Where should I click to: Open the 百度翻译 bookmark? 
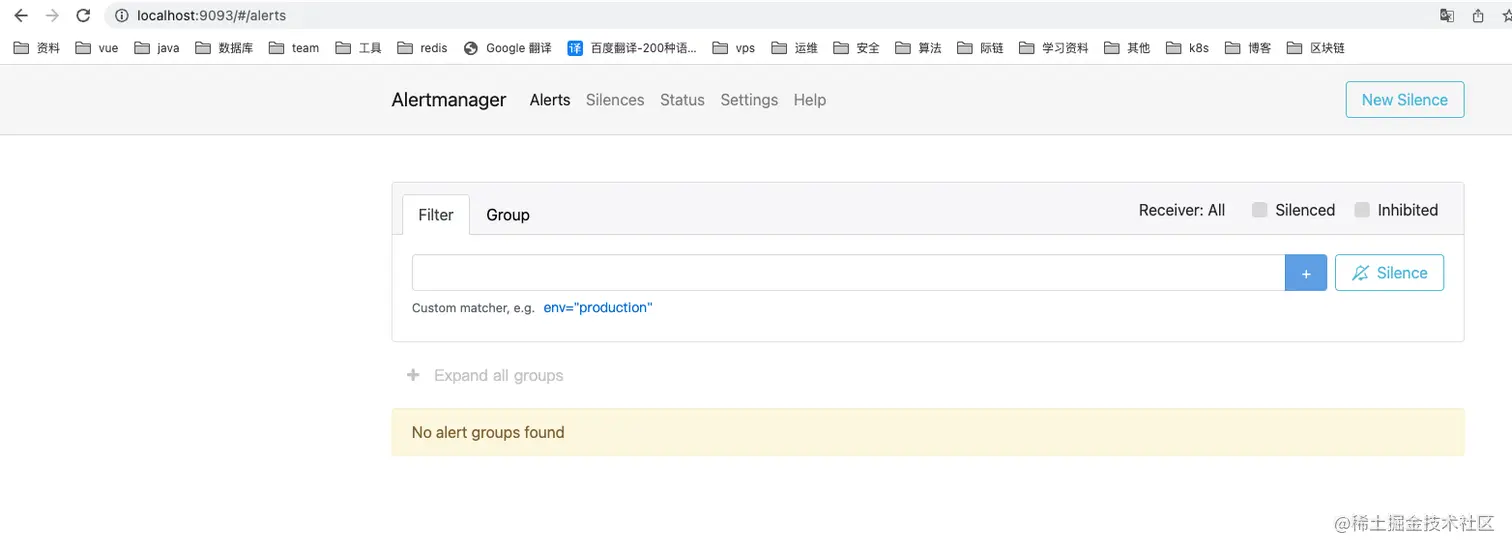click(x=632, y=48)
